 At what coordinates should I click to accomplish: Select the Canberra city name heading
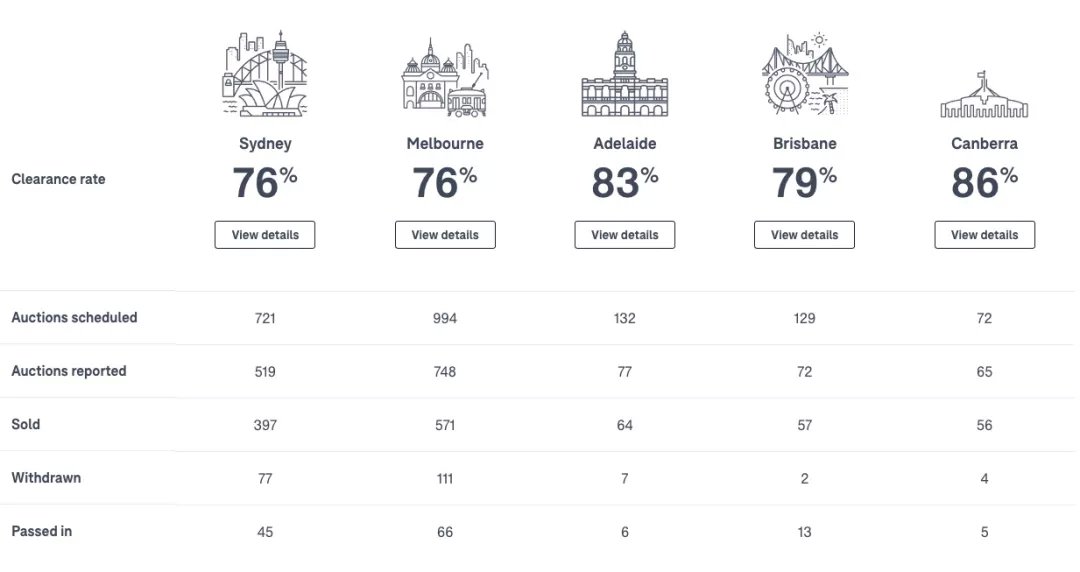[984, 144]
